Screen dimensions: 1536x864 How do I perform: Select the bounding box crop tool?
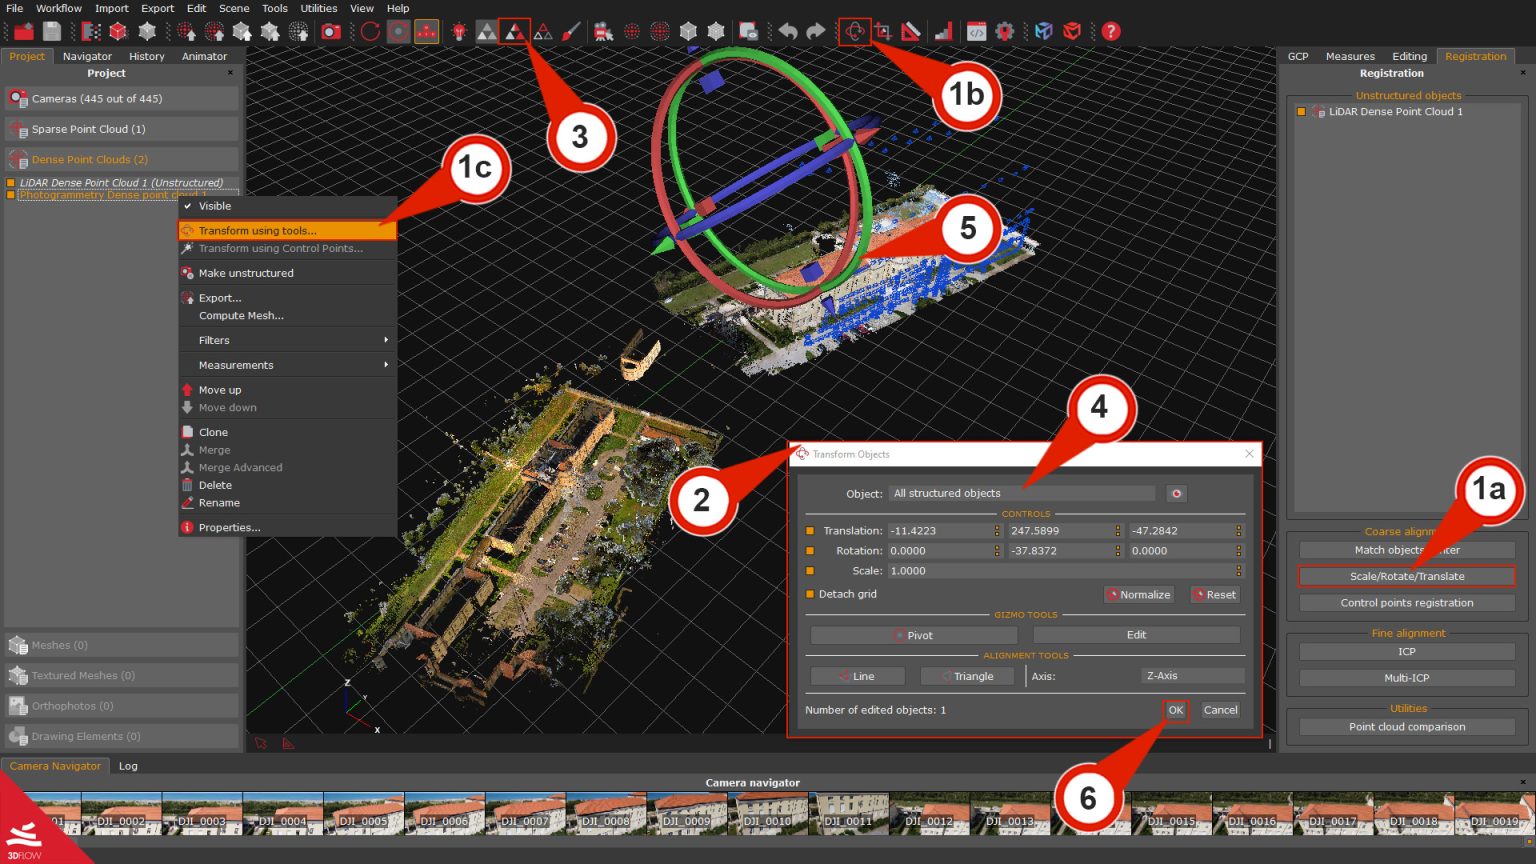(882, 31)
